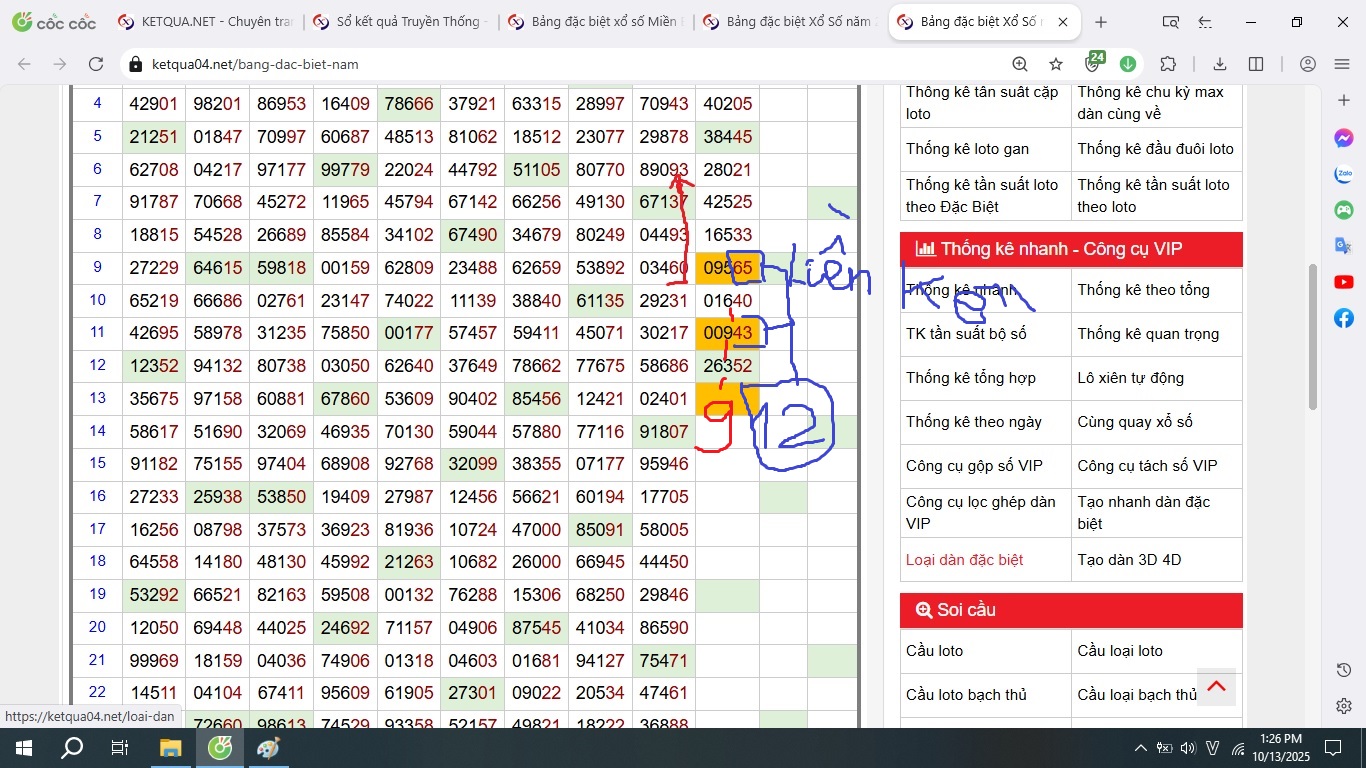This screenshot has width=1366, height=768.
Task: Open the red Loại dàn đặc biệt link
Action: (964, 560)
